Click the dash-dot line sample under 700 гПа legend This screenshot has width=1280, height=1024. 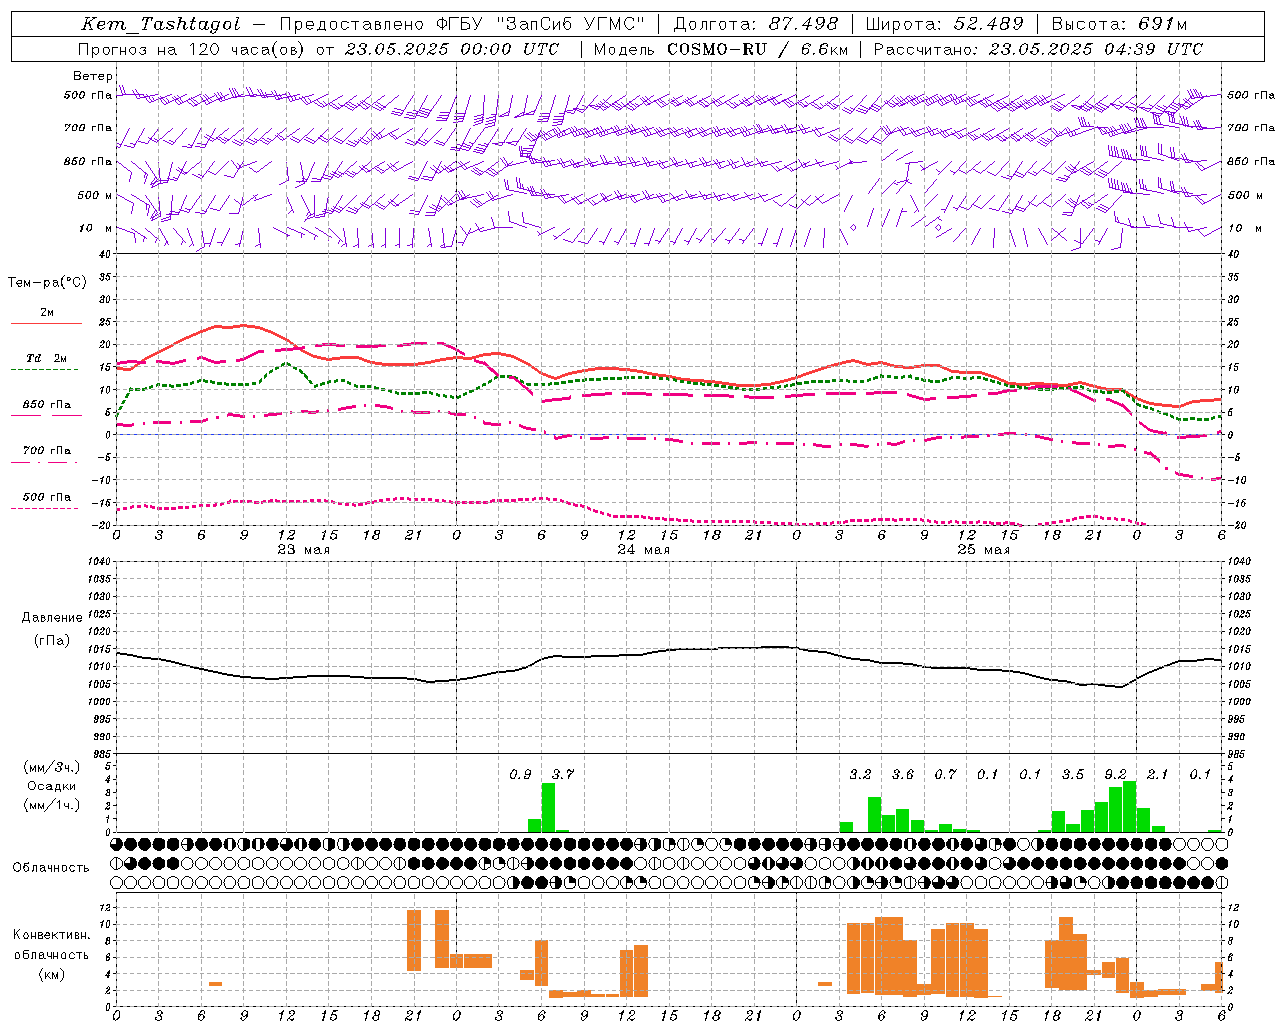point(46,462)
